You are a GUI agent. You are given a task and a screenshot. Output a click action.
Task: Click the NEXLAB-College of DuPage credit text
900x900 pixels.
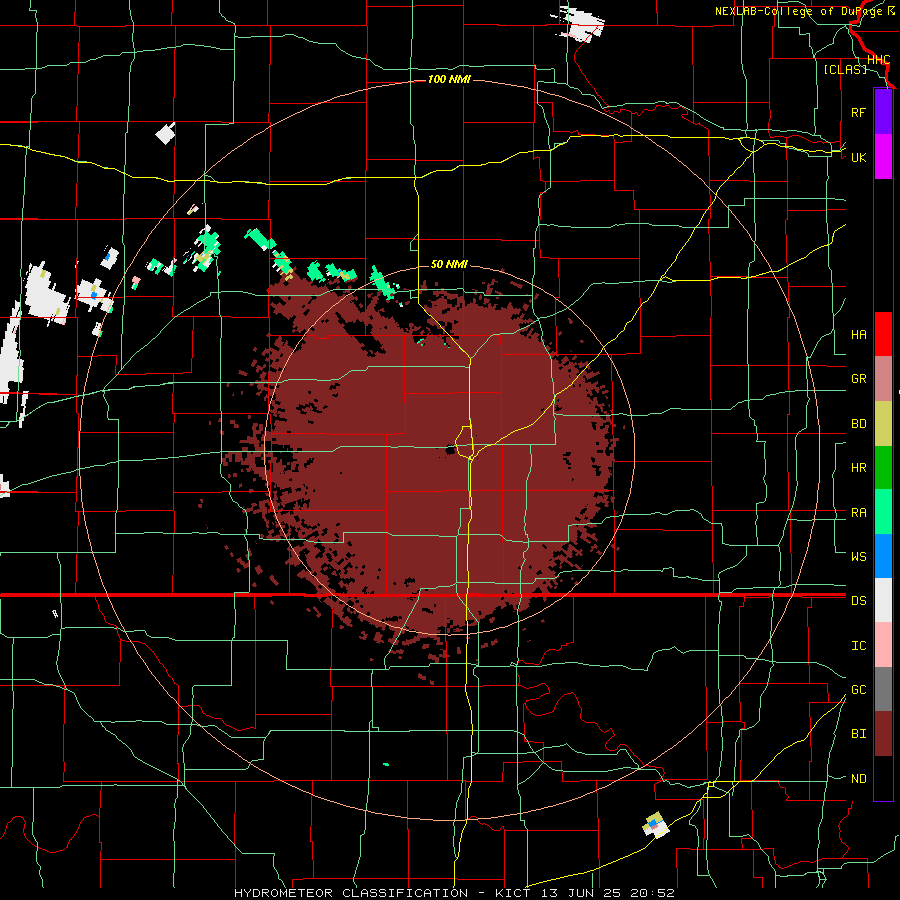[804, 11]
